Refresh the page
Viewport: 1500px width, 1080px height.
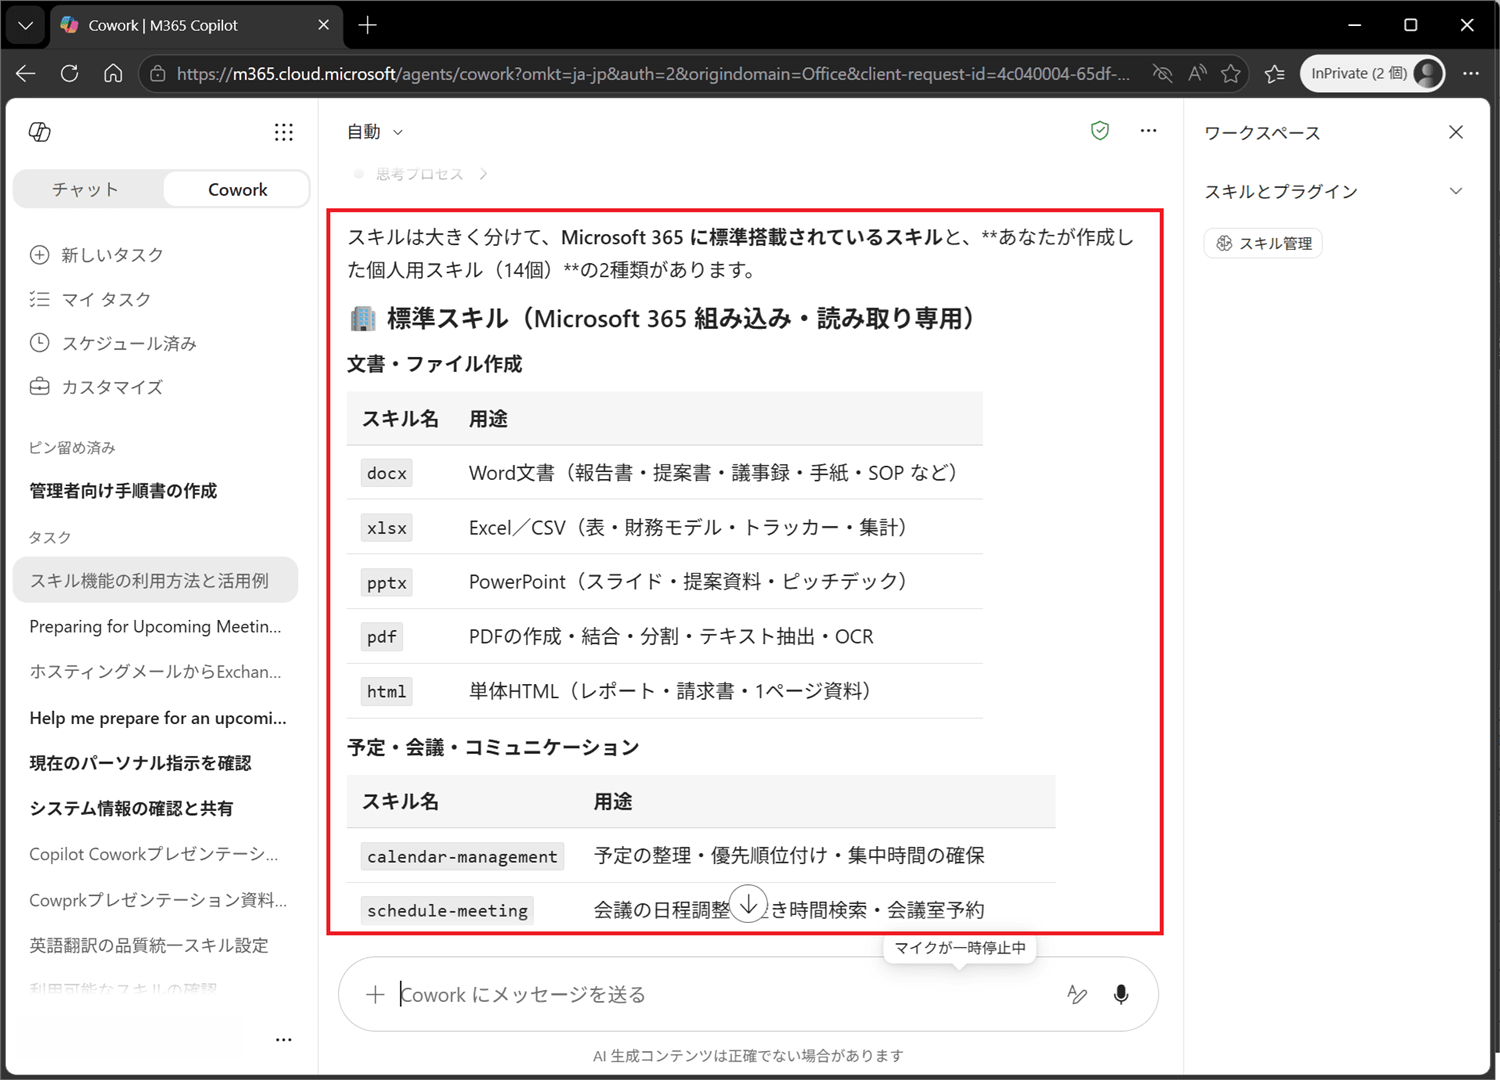tap(69, 73)
